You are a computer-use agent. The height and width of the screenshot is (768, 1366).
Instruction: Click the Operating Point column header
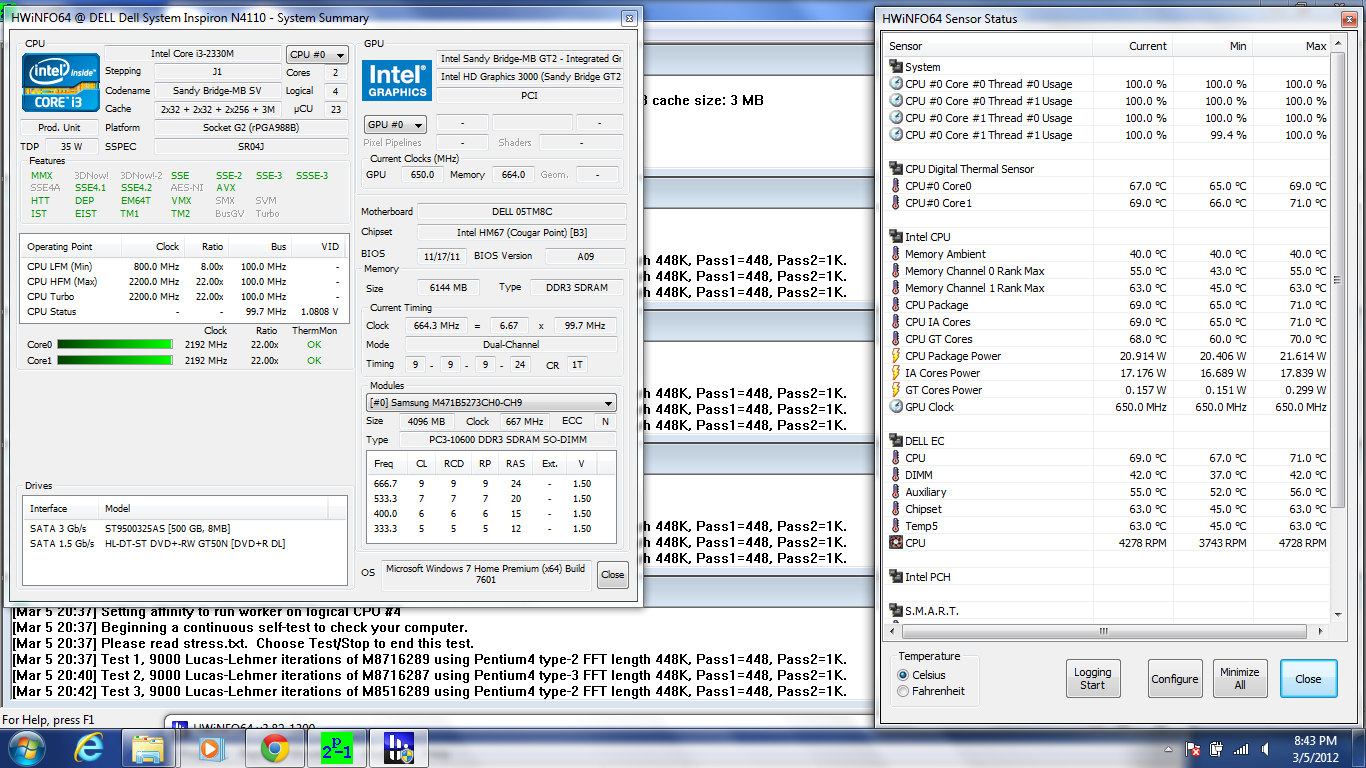pos(71,246)
